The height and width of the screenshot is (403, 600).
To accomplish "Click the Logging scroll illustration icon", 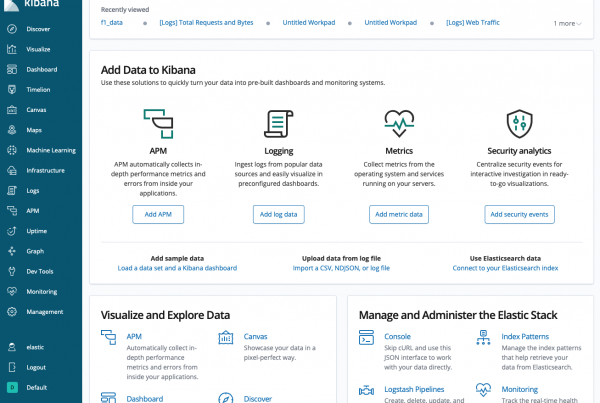I will tap(279, 124).
